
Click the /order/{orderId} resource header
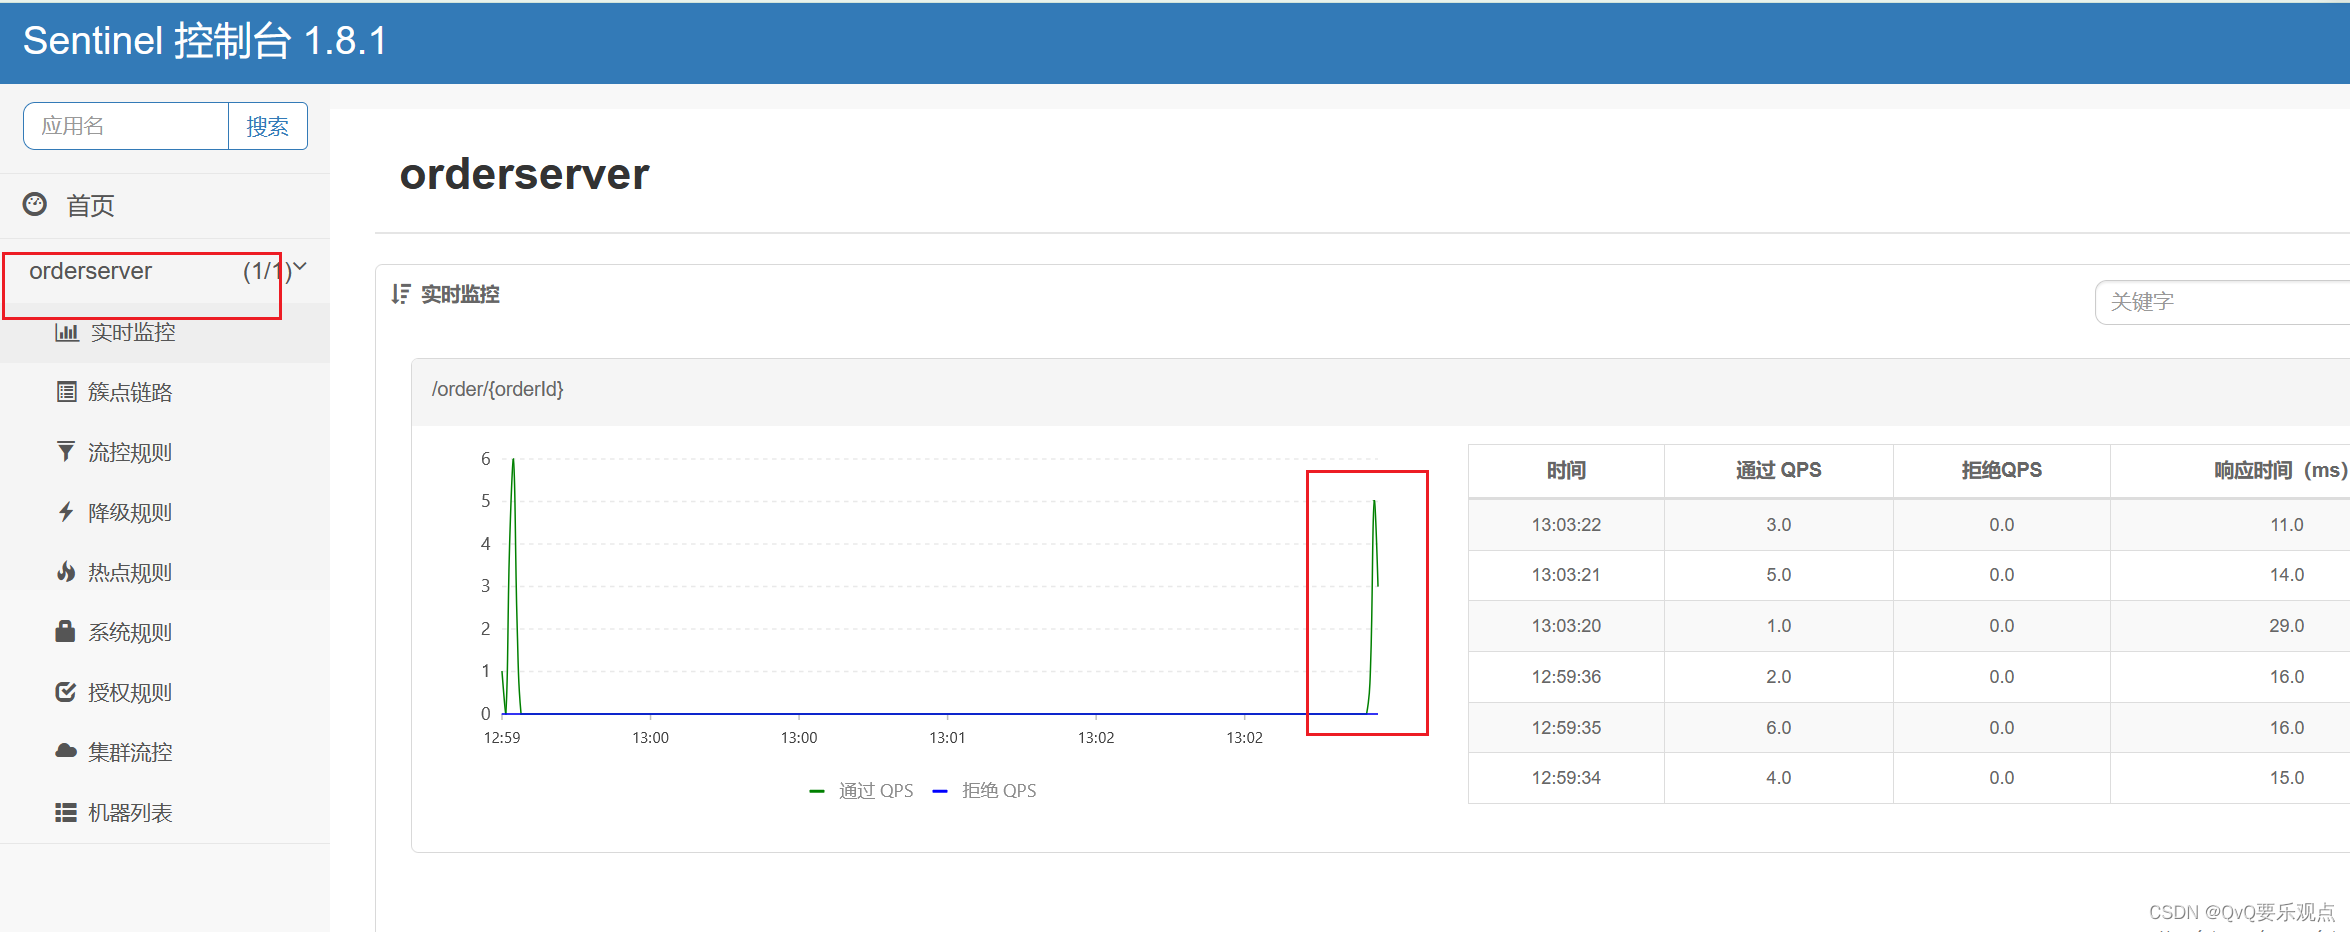click(498, 389)
